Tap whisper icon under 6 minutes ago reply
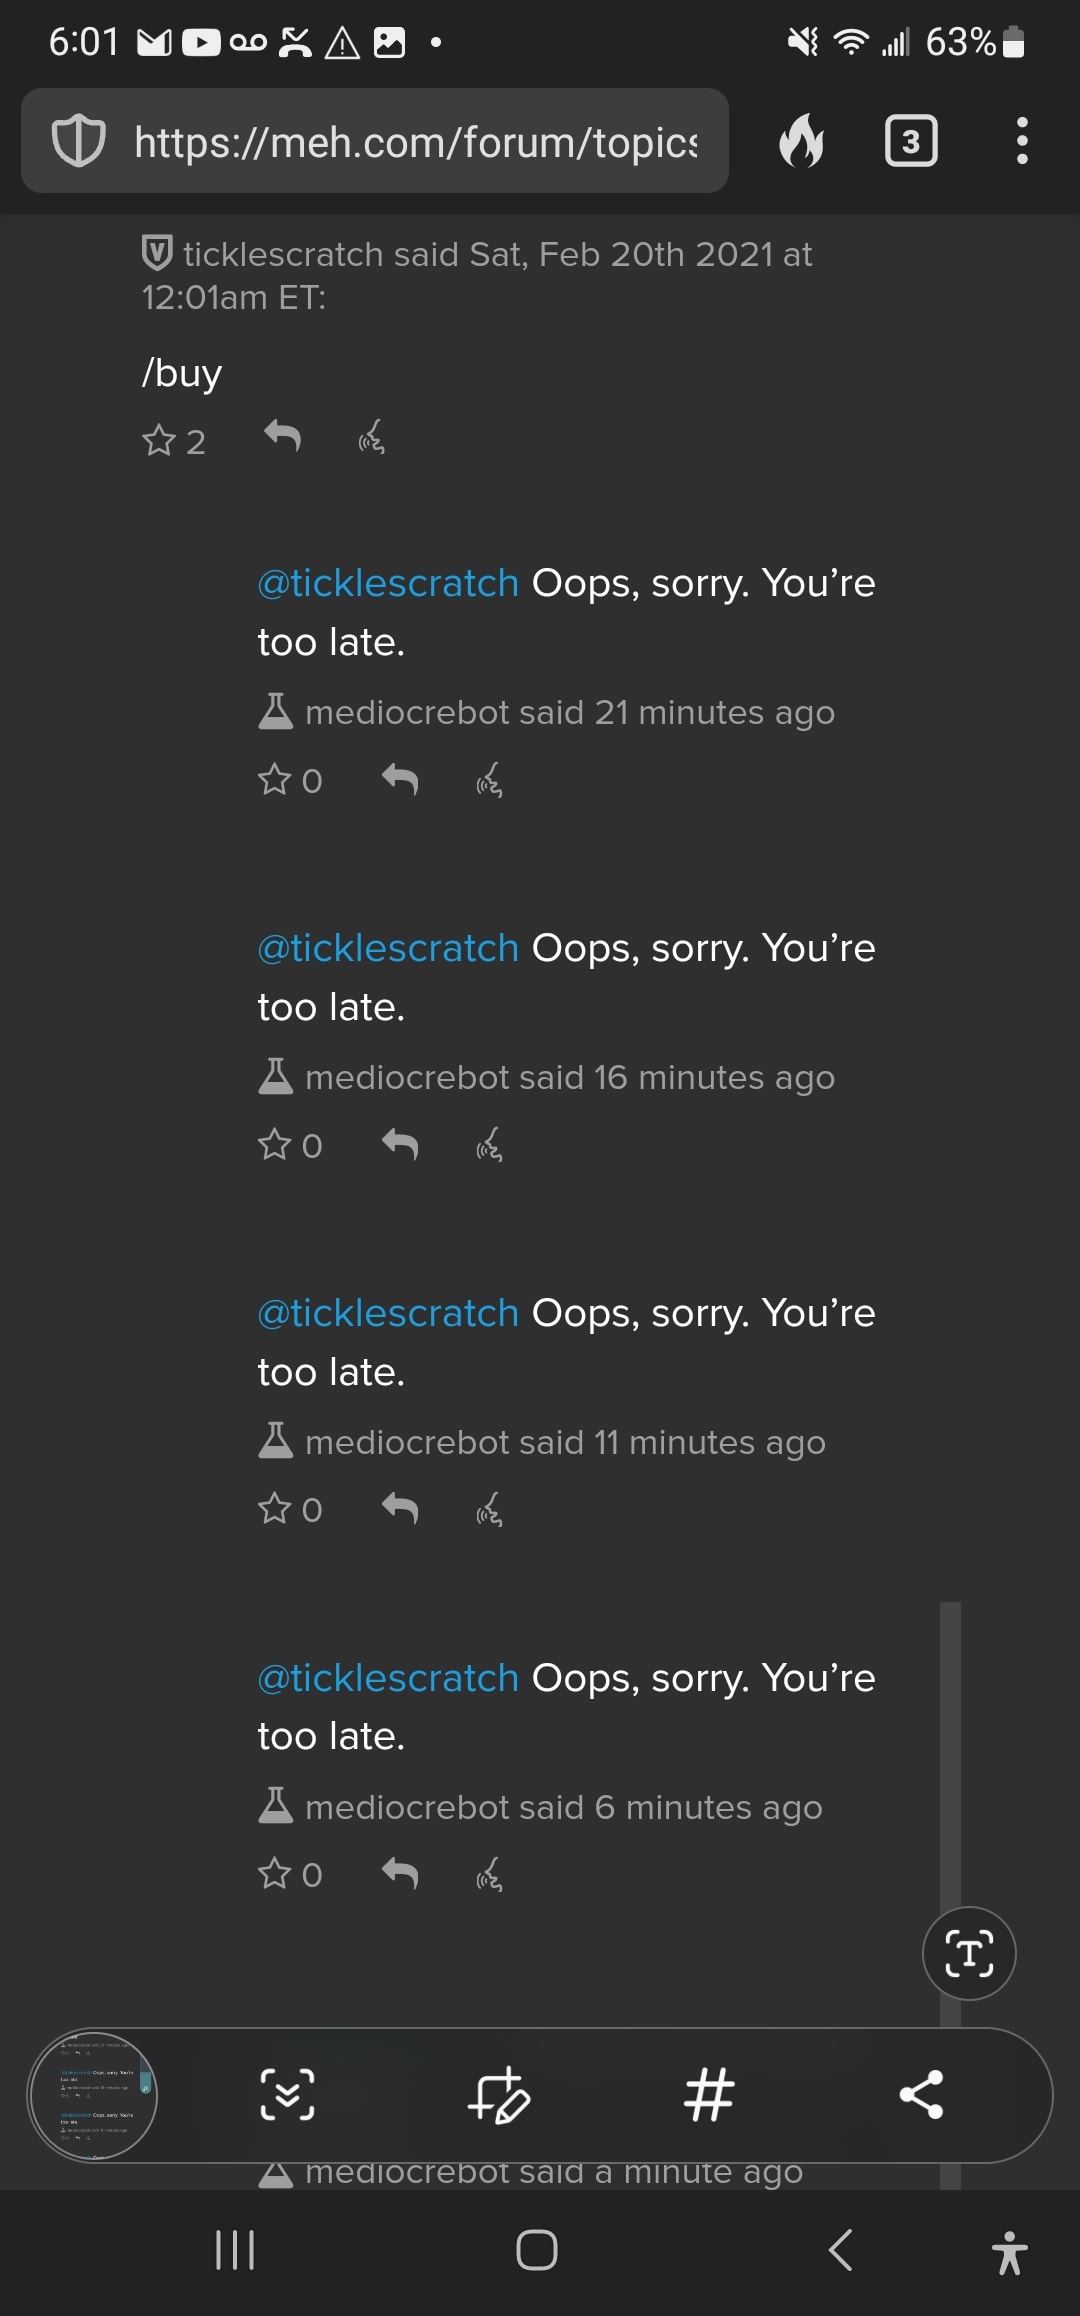This screenshot has height=2316, width=1080. click(x=489, y=1873)
